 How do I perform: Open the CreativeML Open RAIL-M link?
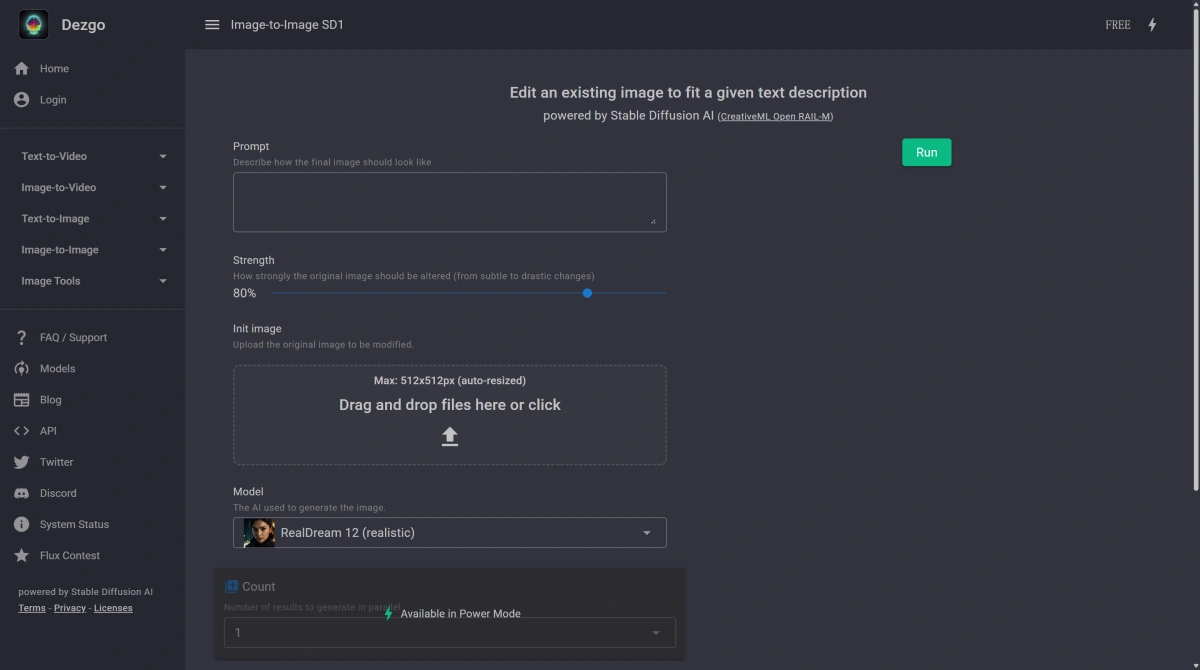click(775, 117)
